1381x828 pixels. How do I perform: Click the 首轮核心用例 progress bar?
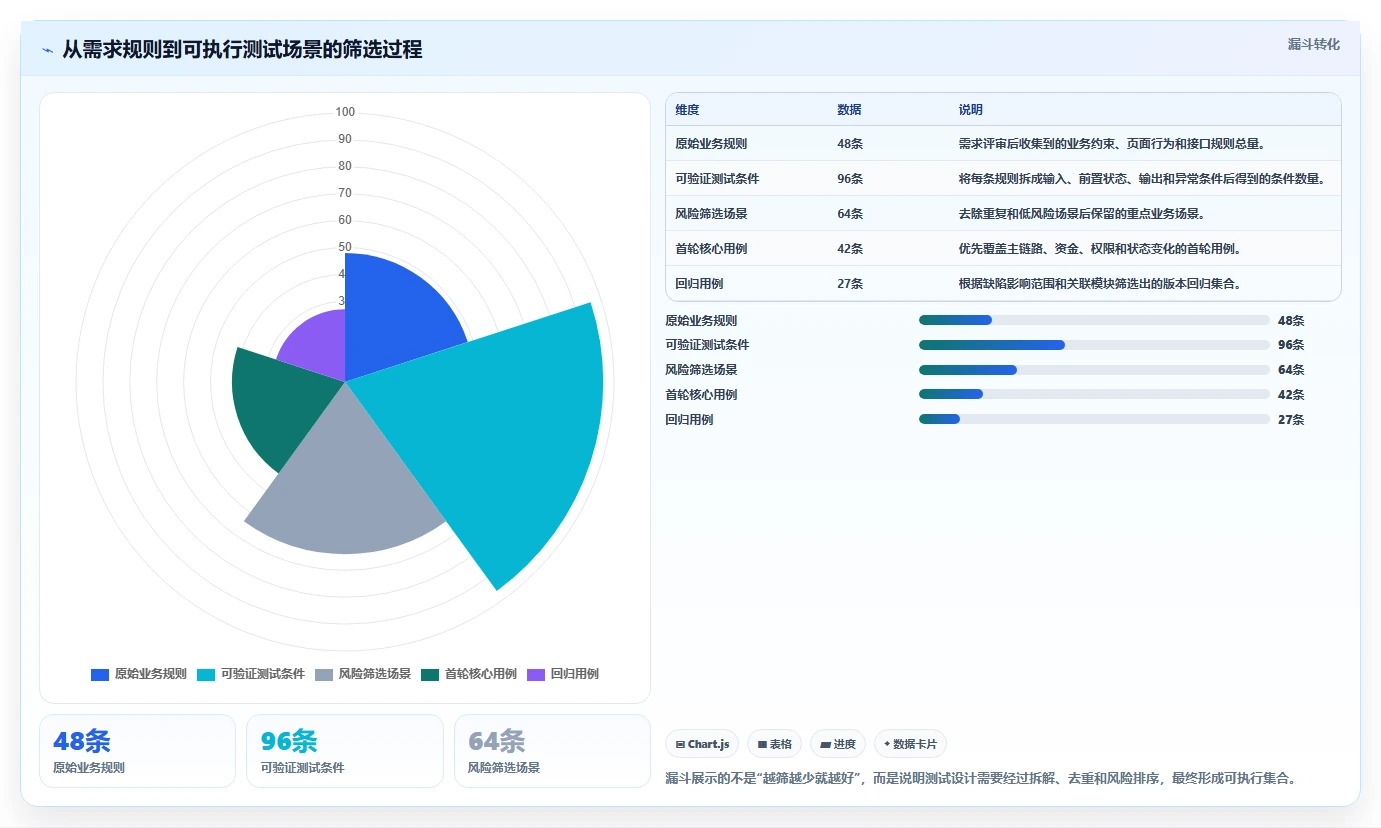pyautogui.click(x=1094, y=395)
